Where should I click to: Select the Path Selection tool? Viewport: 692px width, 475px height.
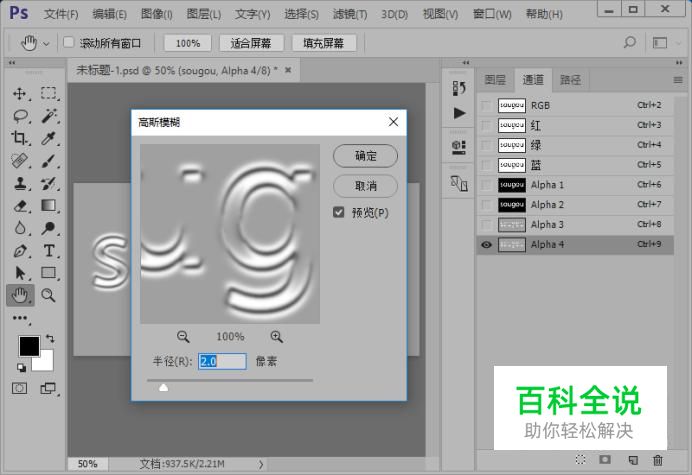click(20, 273)
